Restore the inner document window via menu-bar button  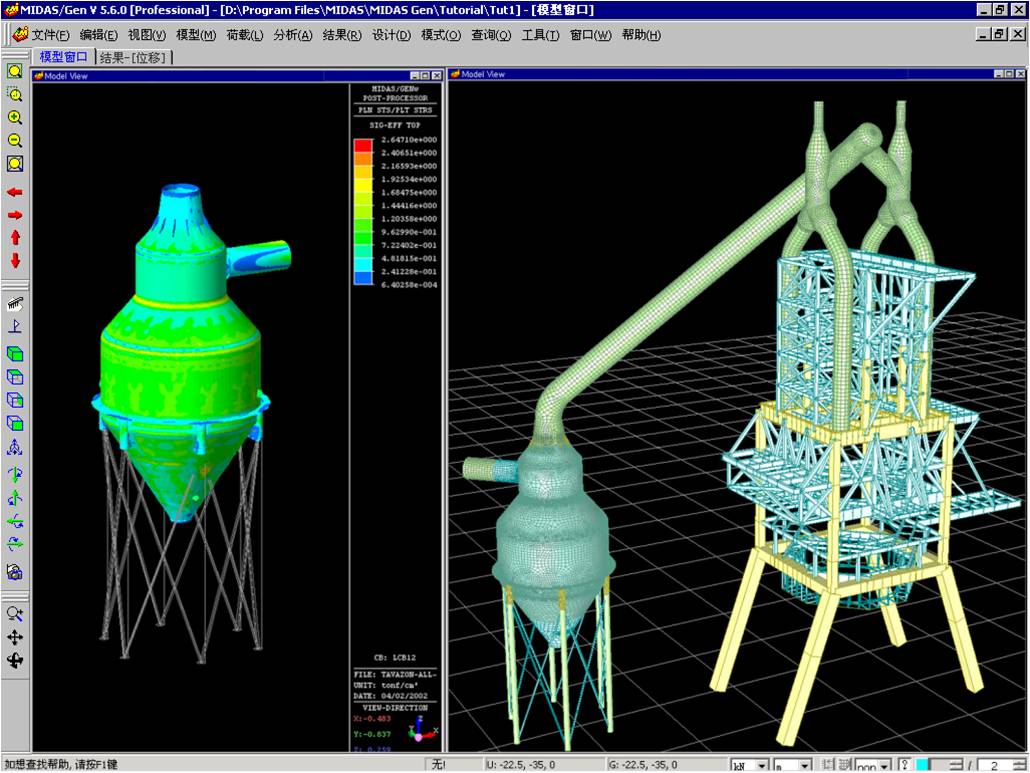[x=999, y=33]
